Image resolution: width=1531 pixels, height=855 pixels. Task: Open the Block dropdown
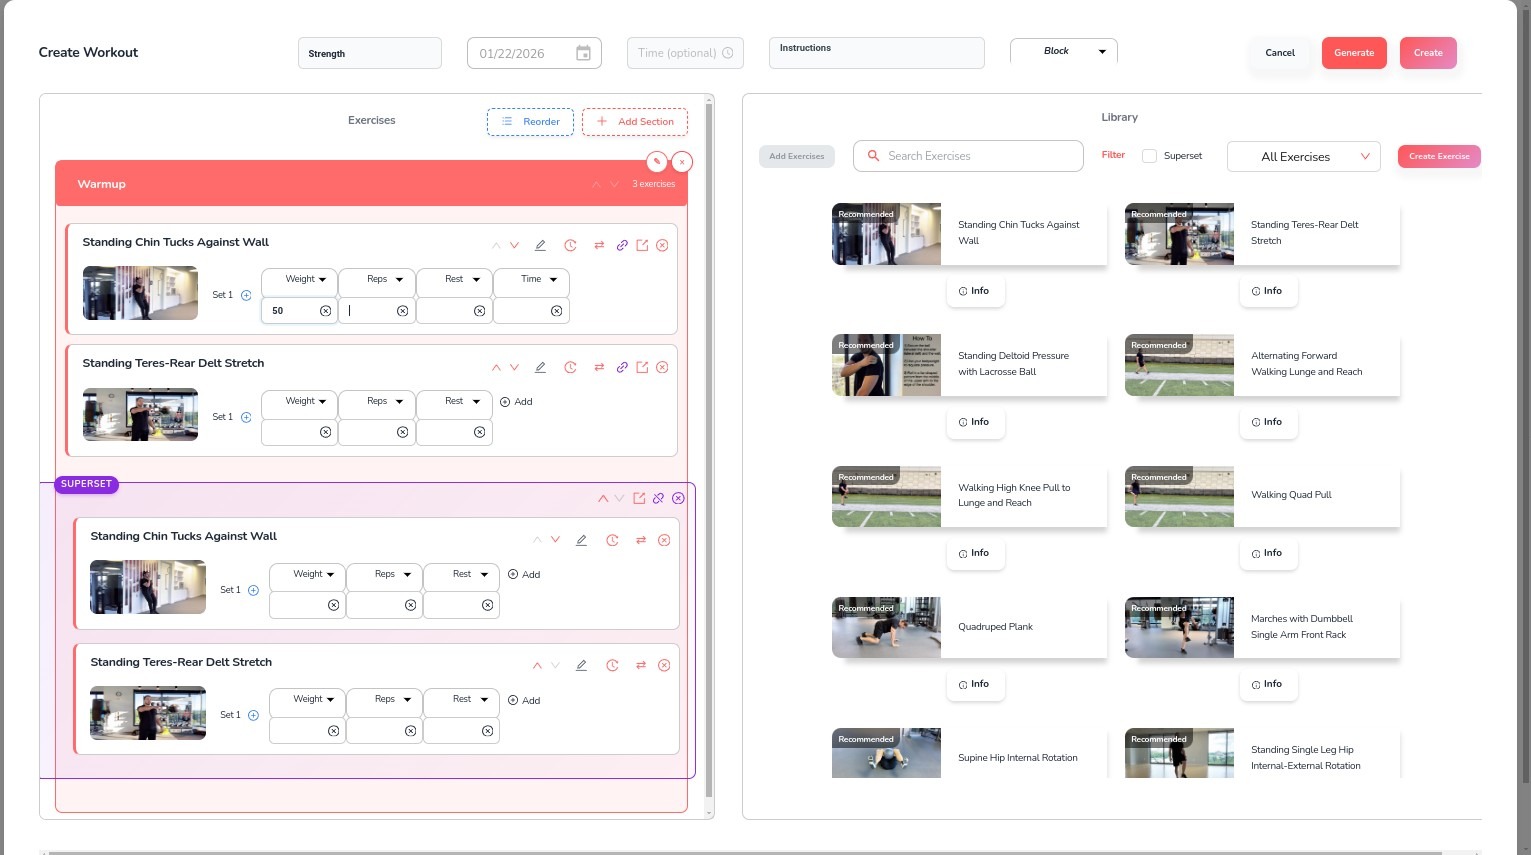[1064, 51]
